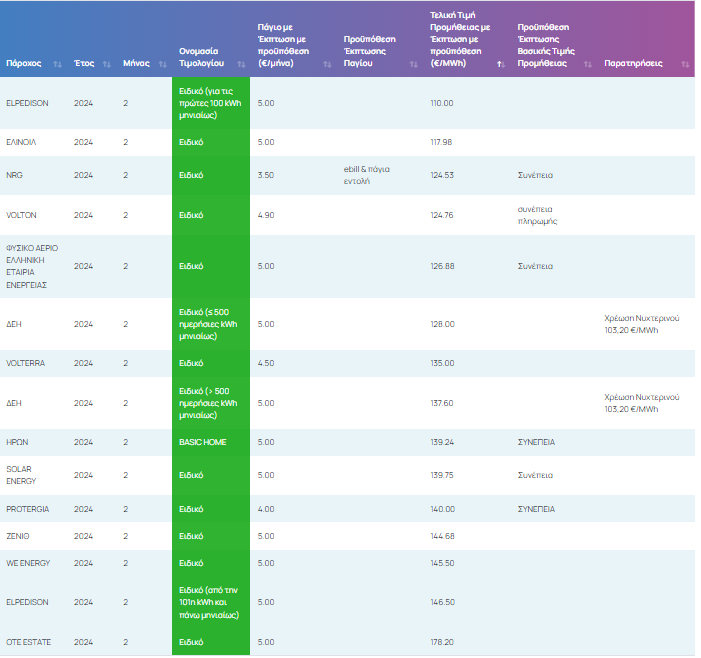
Task: Click the PROTERGIA provider cell
Action: pyautogui.click(x=27, y=509)
